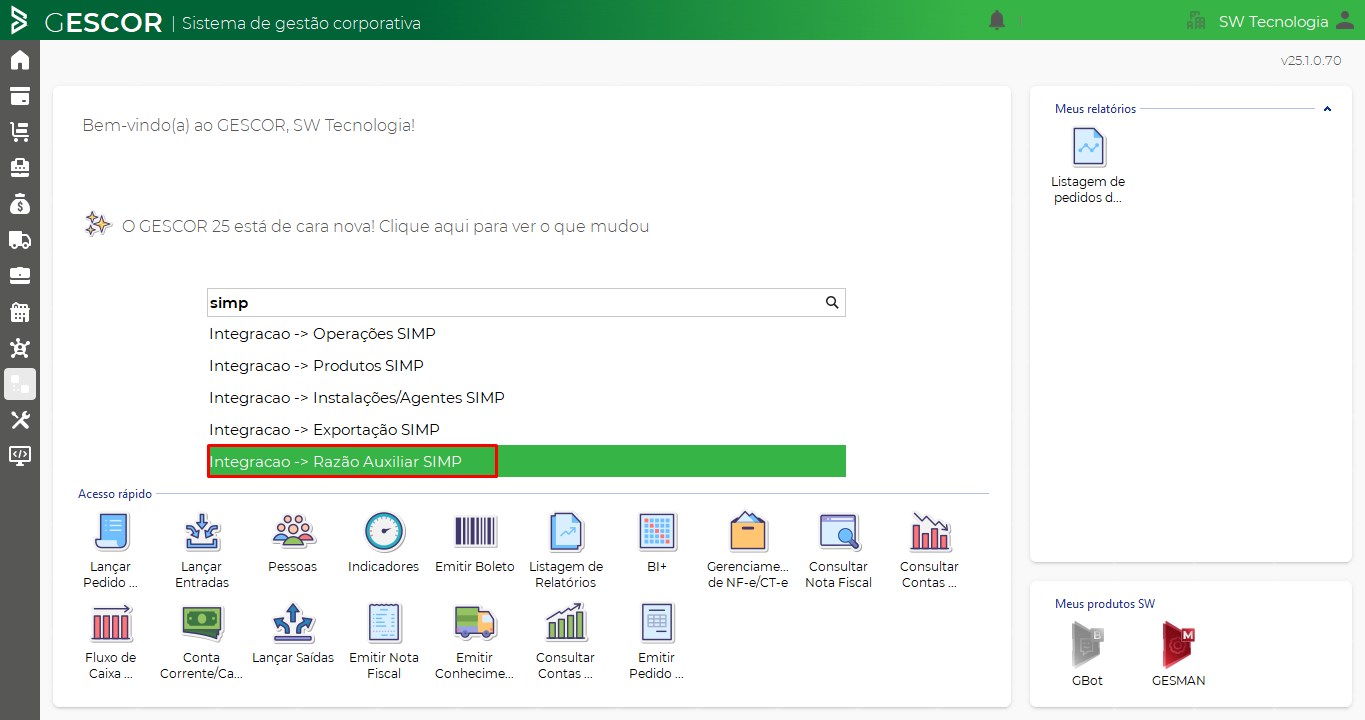Open the bug-shaped sidebar icon

(x=20, y=348)
